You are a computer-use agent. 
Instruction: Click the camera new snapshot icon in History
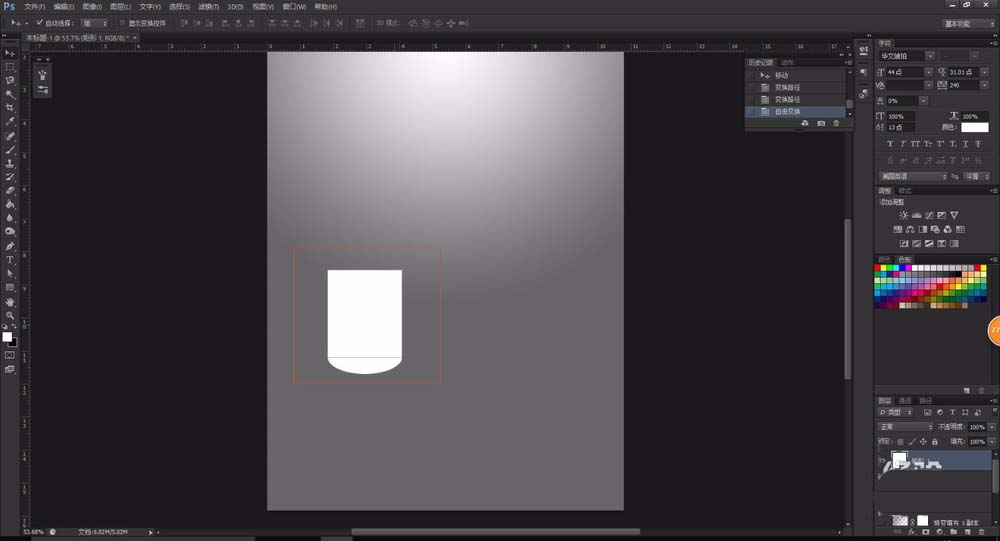[x=821, y=123]
